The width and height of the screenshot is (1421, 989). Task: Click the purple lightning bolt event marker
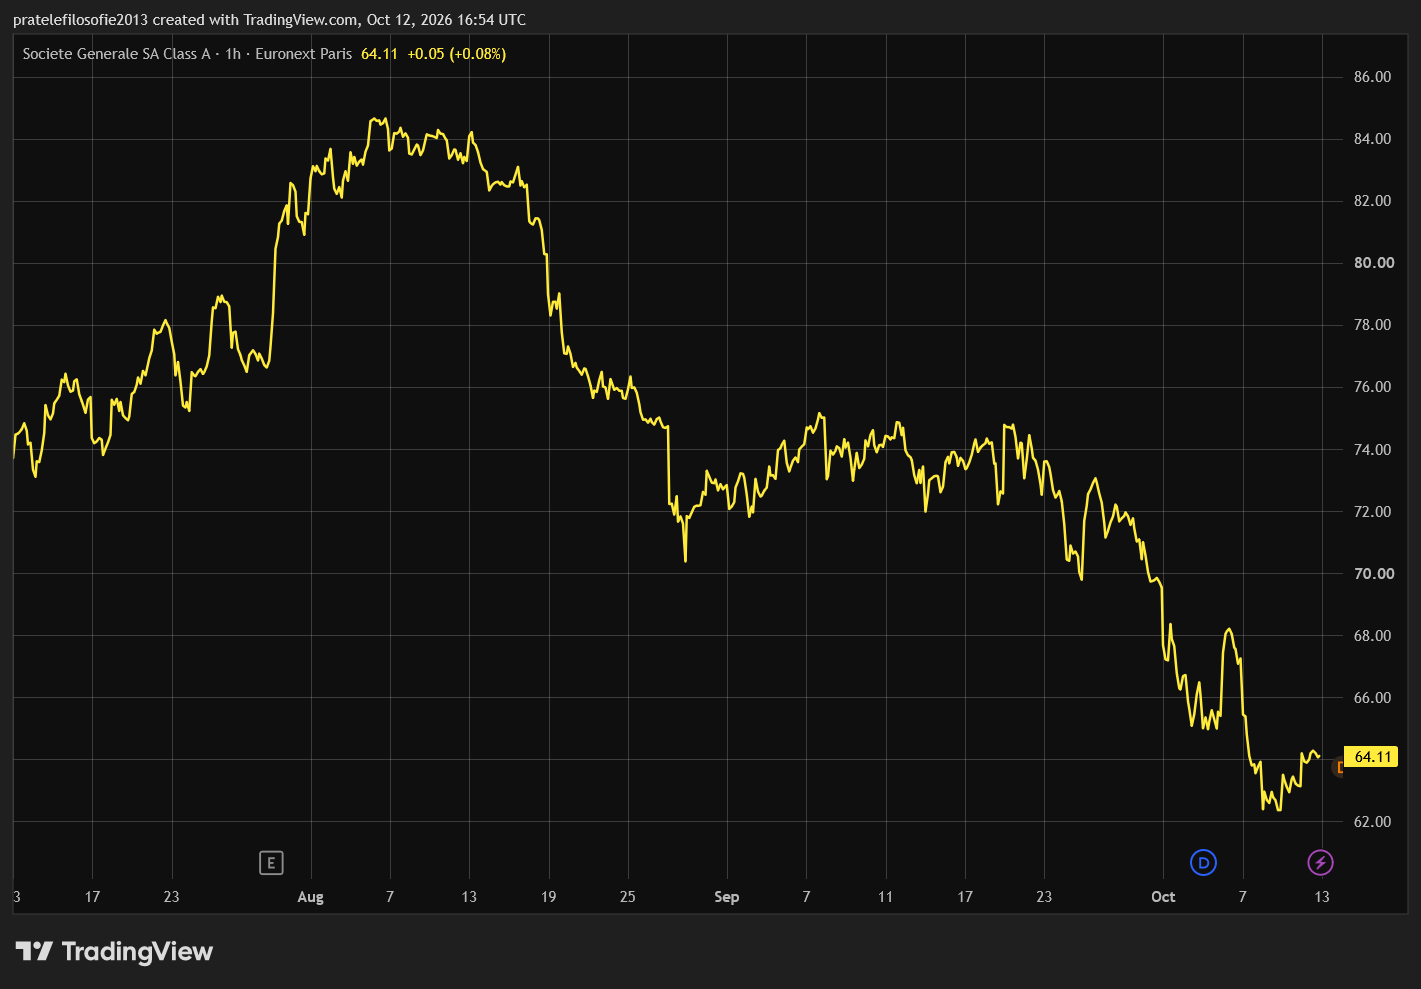(x=1321, y=862)
